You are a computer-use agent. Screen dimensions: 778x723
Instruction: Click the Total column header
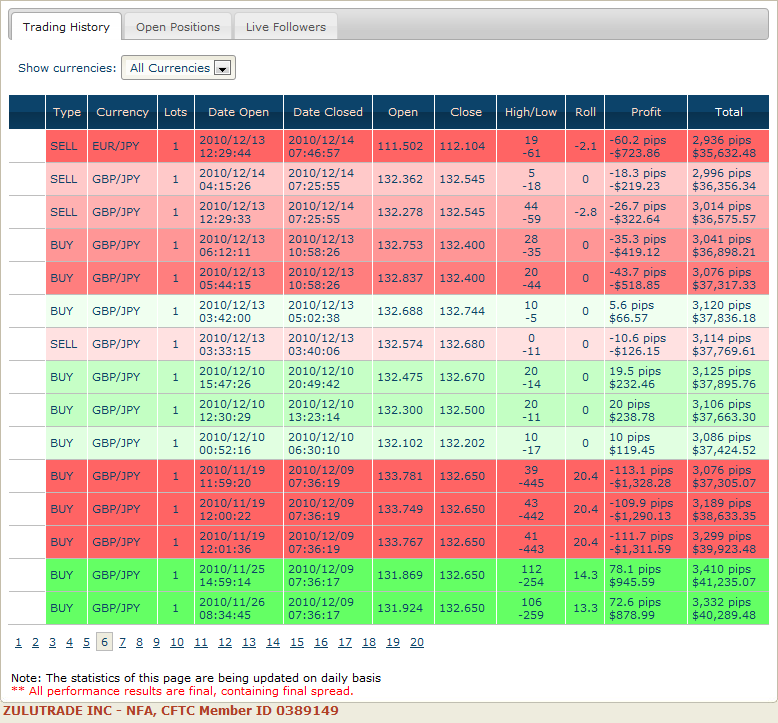[x=728, y=112]
